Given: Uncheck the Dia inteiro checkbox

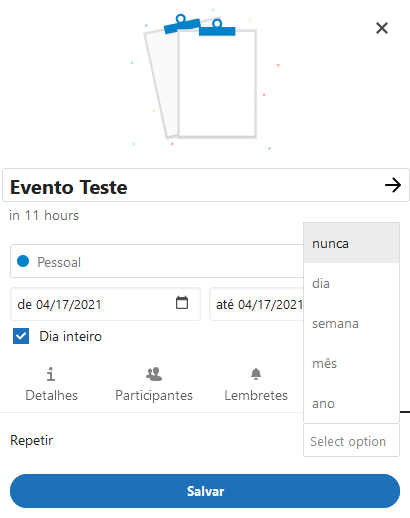Looking at the screenshot, I should [21, 336].
